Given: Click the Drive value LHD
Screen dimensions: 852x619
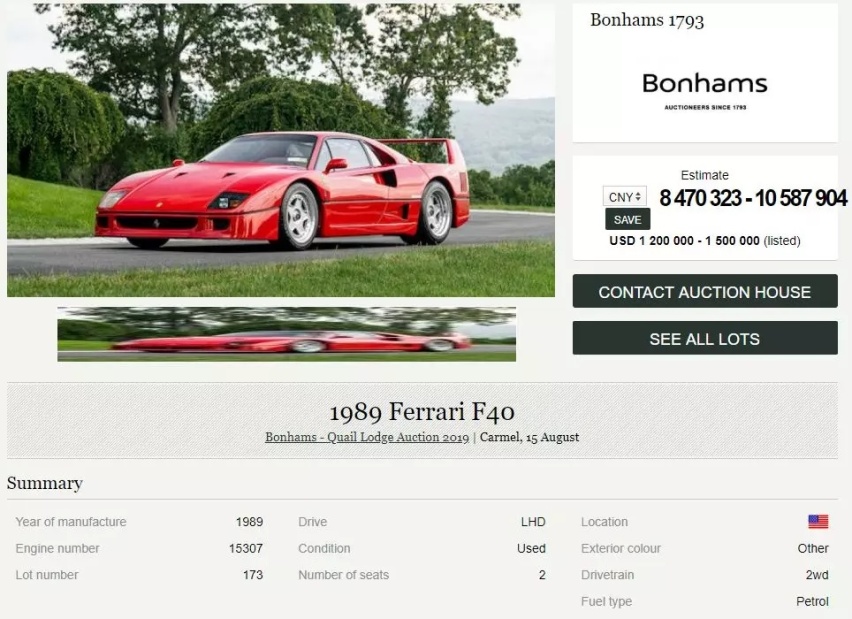Looking at the screenshot, I should (533, 522).
